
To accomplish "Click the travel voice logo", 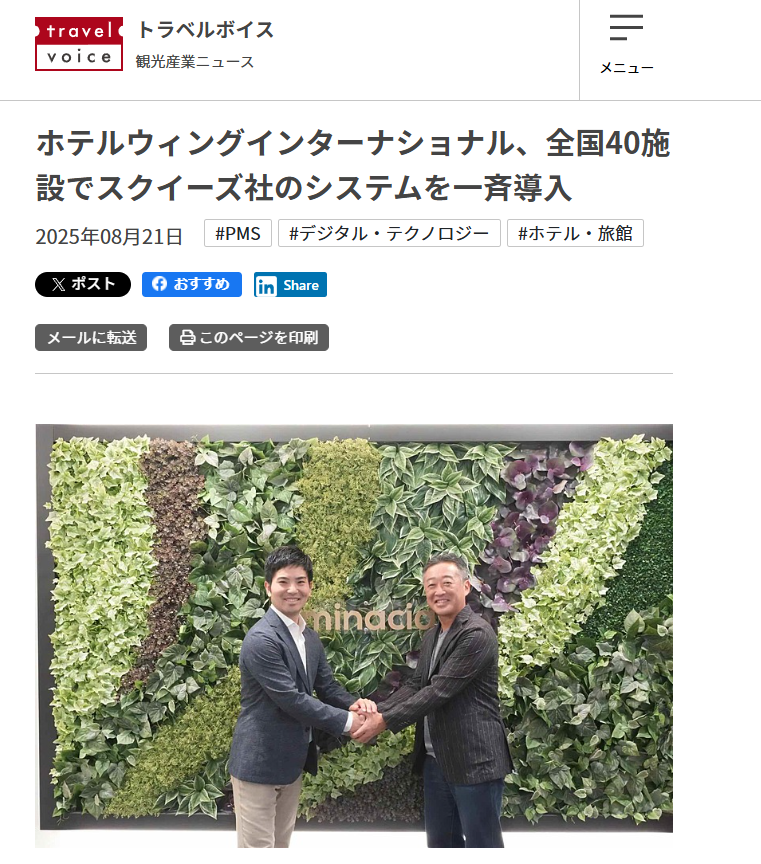I will [79, 44].
